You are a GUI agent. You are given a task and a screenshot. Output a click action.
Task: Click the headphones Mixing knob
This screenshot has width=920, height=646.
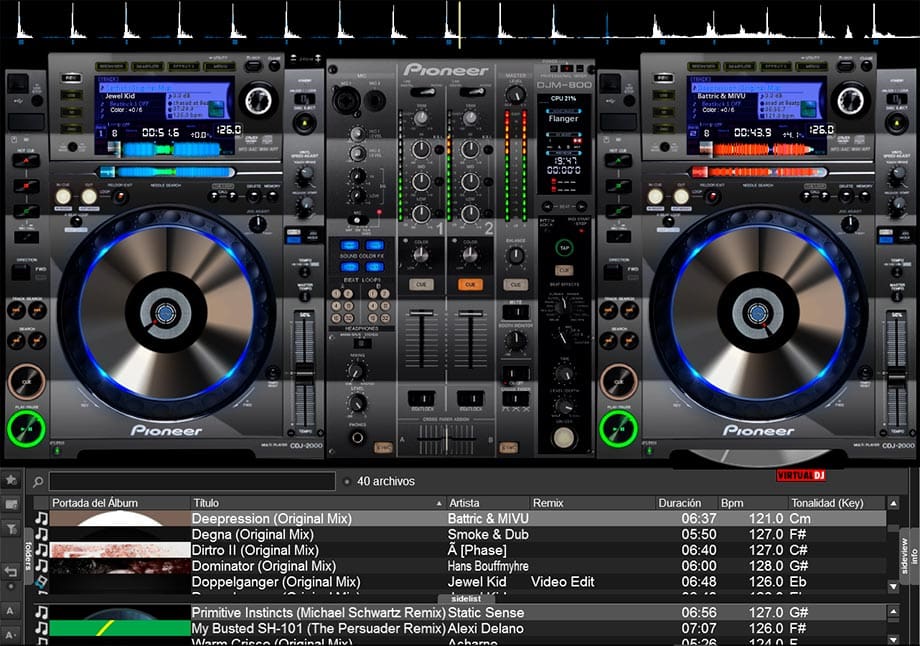click(x=356, y=370)
